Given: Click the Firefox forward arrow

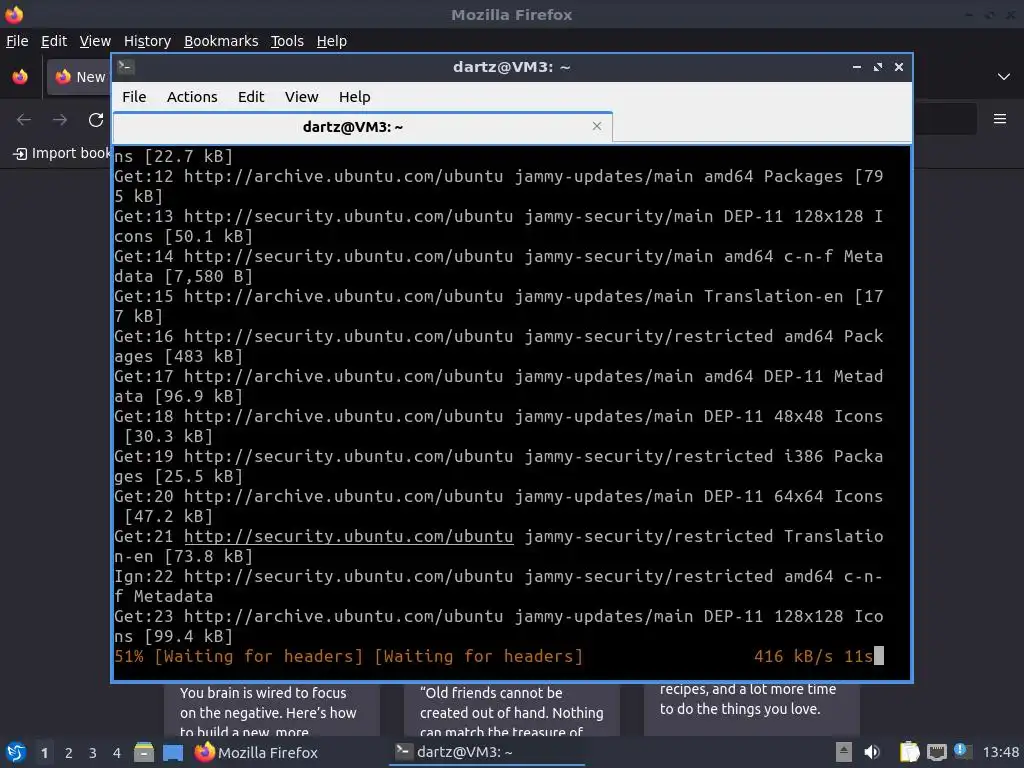Looking at the screenshot, I should 60,120.
